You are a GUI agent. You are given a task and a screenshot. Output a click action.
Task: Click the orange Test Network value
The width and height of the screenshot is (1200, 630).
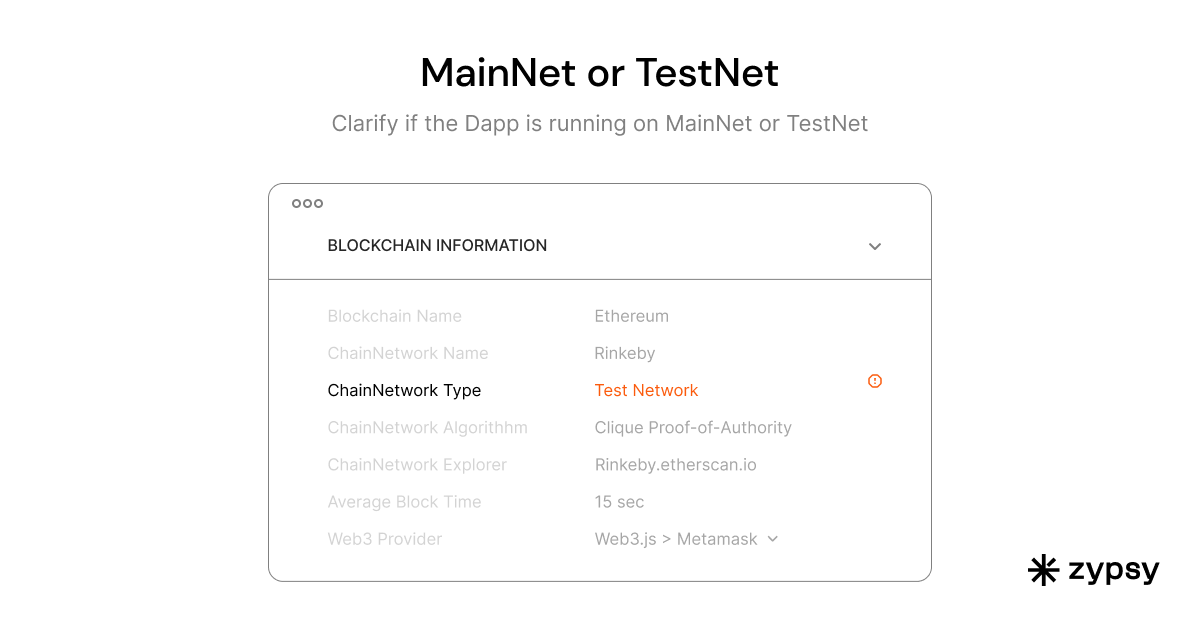click(x=646, y=390)
